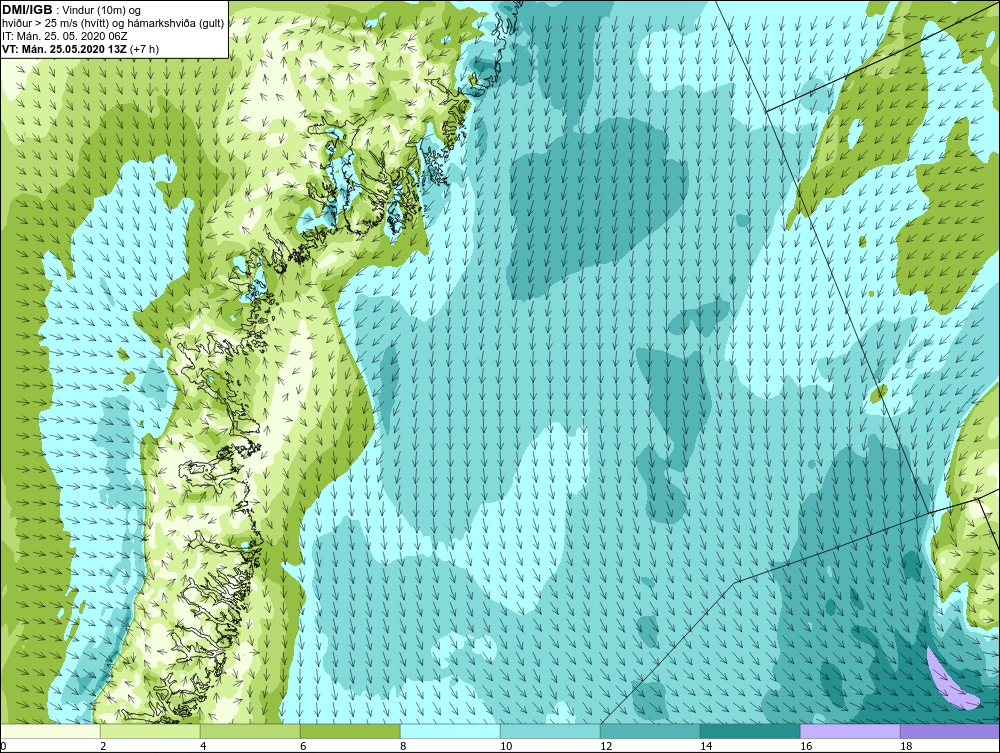The width and height of the screenshot is (1000, 753).
Task: Select the 6–8 m/s dark green swatch
Action: pos(350,731)
